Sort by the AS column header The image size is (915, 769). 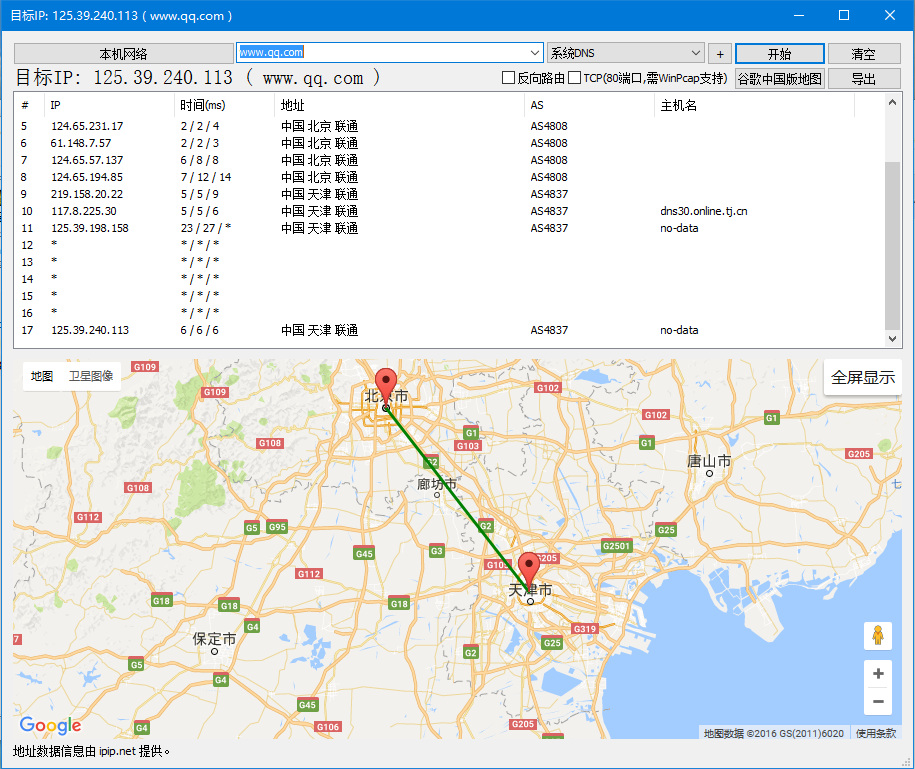[x=589, y=105]
